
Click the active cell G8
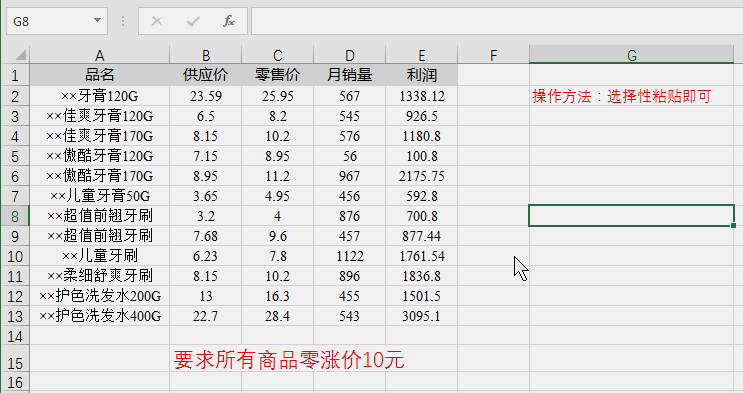(632, 216)
